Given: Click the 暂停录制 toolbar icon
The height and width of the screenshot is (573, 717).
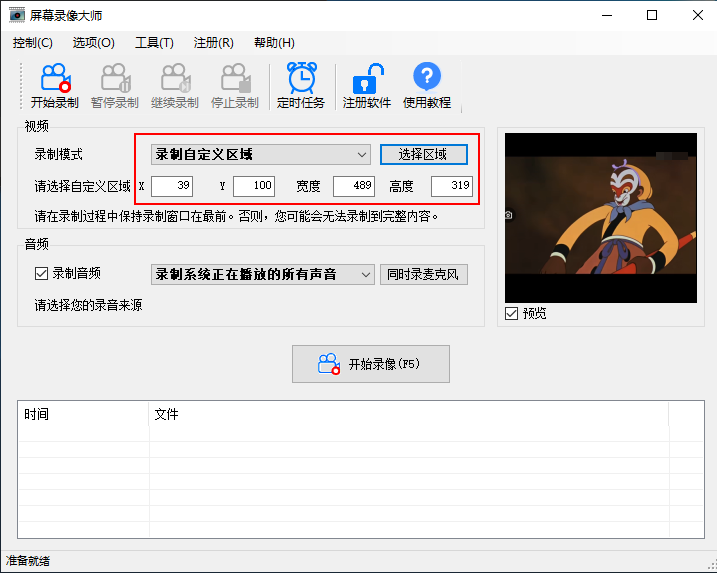Looking at the screenshot, I should [114, 79].
